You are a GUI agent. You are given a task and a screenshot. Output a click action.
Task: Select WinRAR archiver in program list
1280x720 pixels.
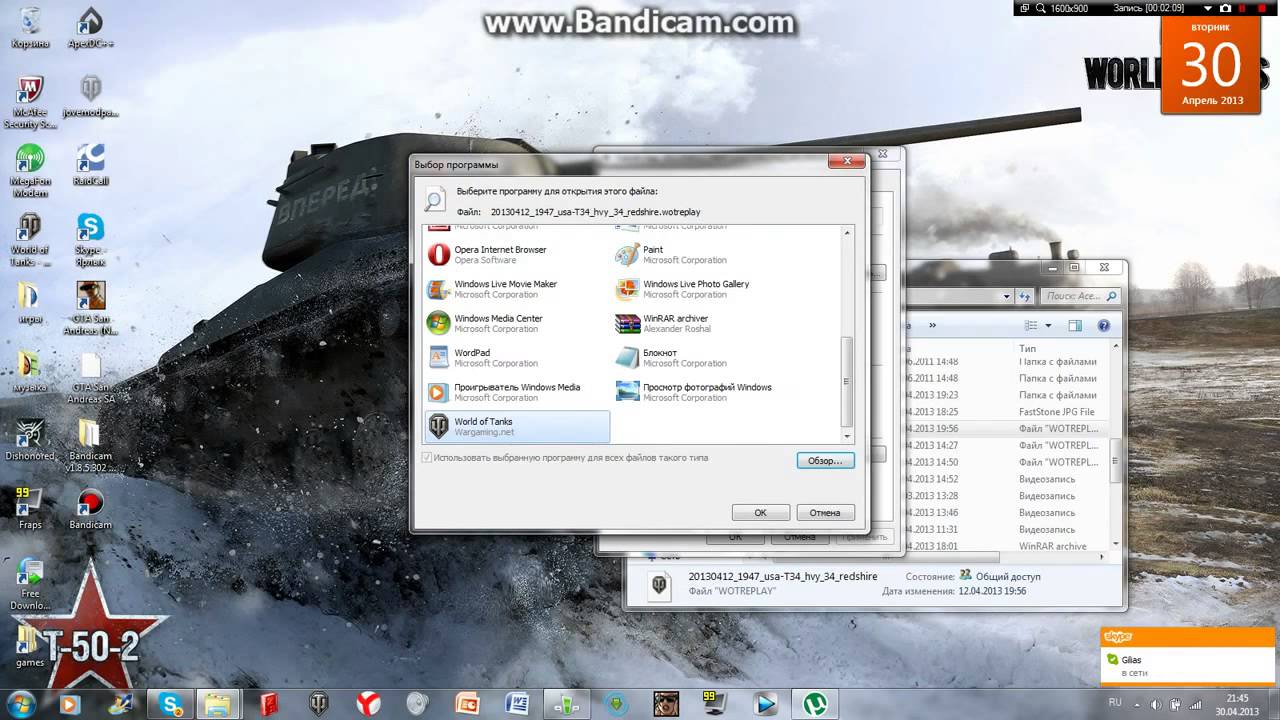[x=706, y=323]
